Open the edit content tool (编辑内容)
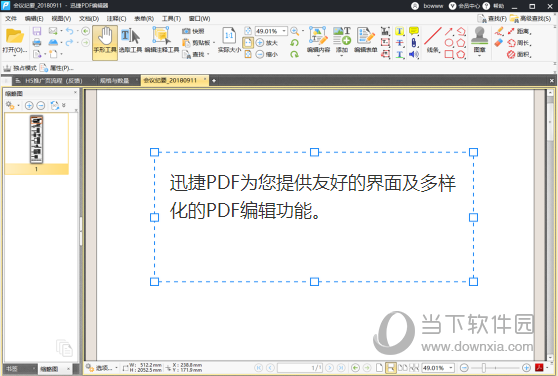Image resolution: width=558 pixels, height=376 pixels. pos(318,40)
